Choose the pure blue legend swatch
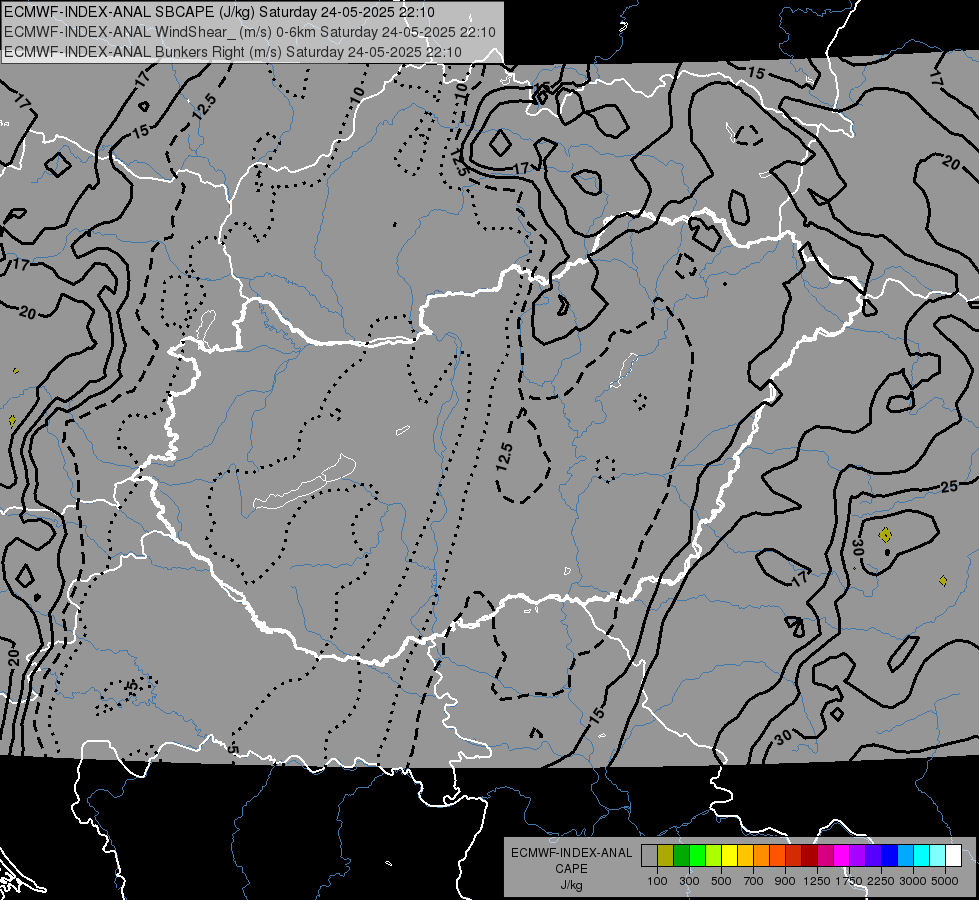Screen dimensions: 979x900 890,855
